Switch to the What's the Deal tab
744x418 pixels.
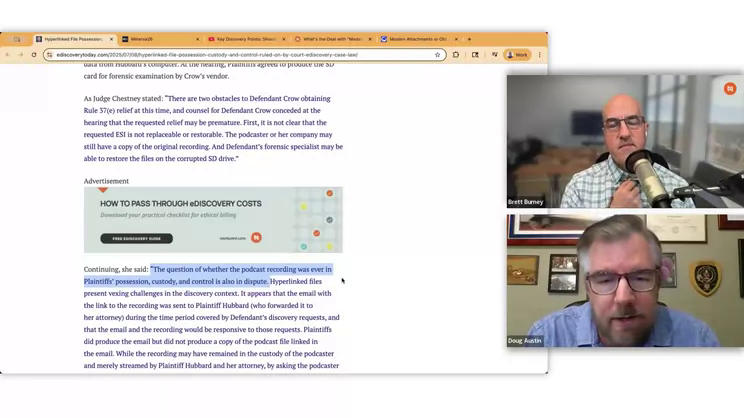pos(331,39)
